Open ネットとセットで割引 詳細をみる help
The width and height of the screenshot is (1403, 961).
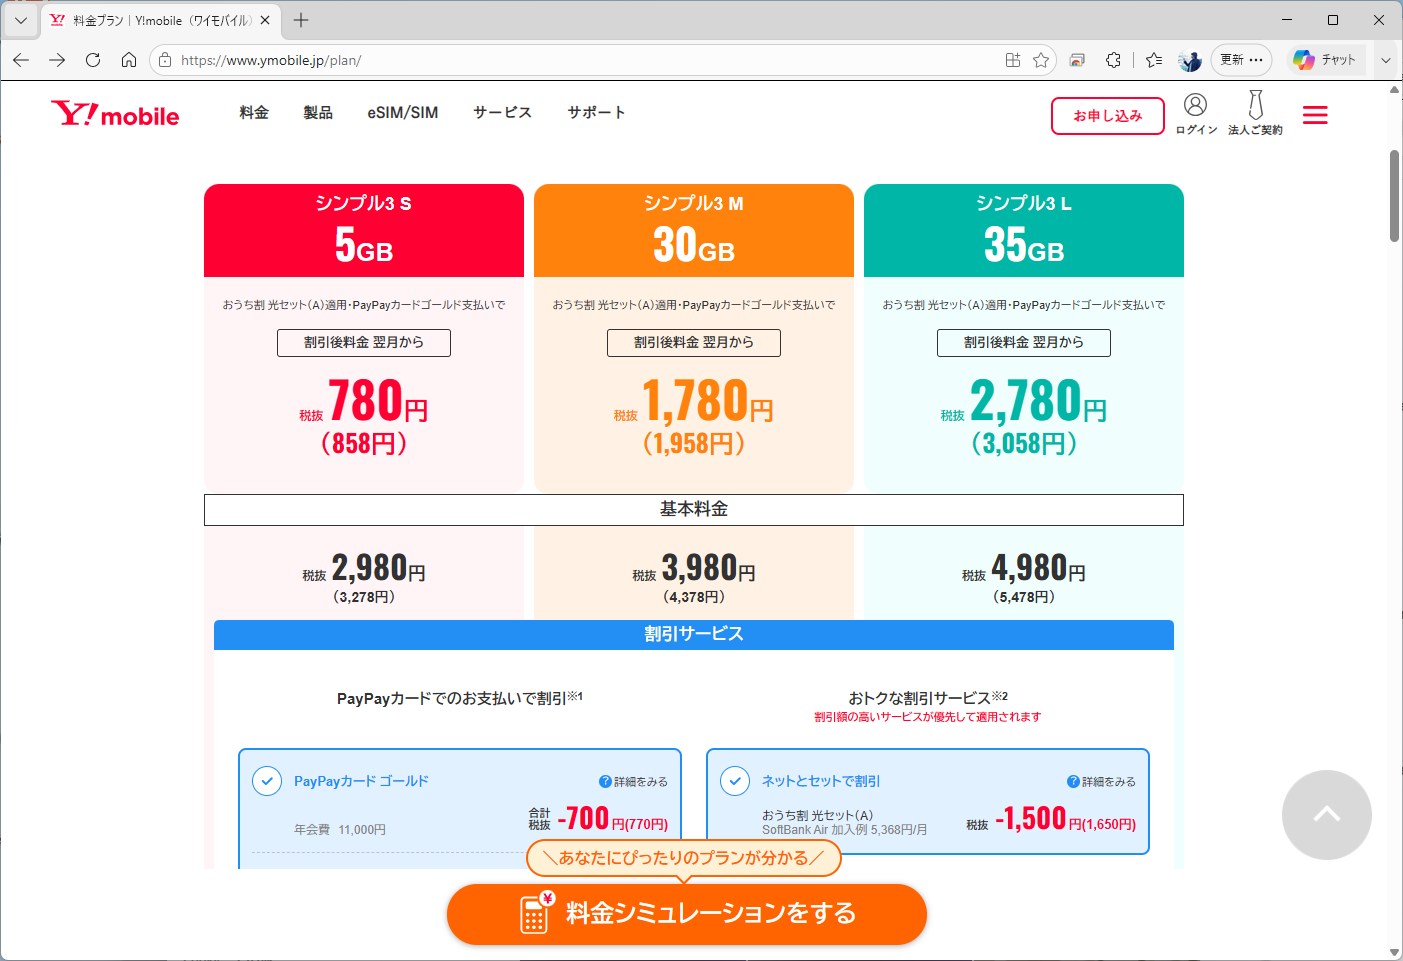pyautogui.click(x=1101, y=782)
